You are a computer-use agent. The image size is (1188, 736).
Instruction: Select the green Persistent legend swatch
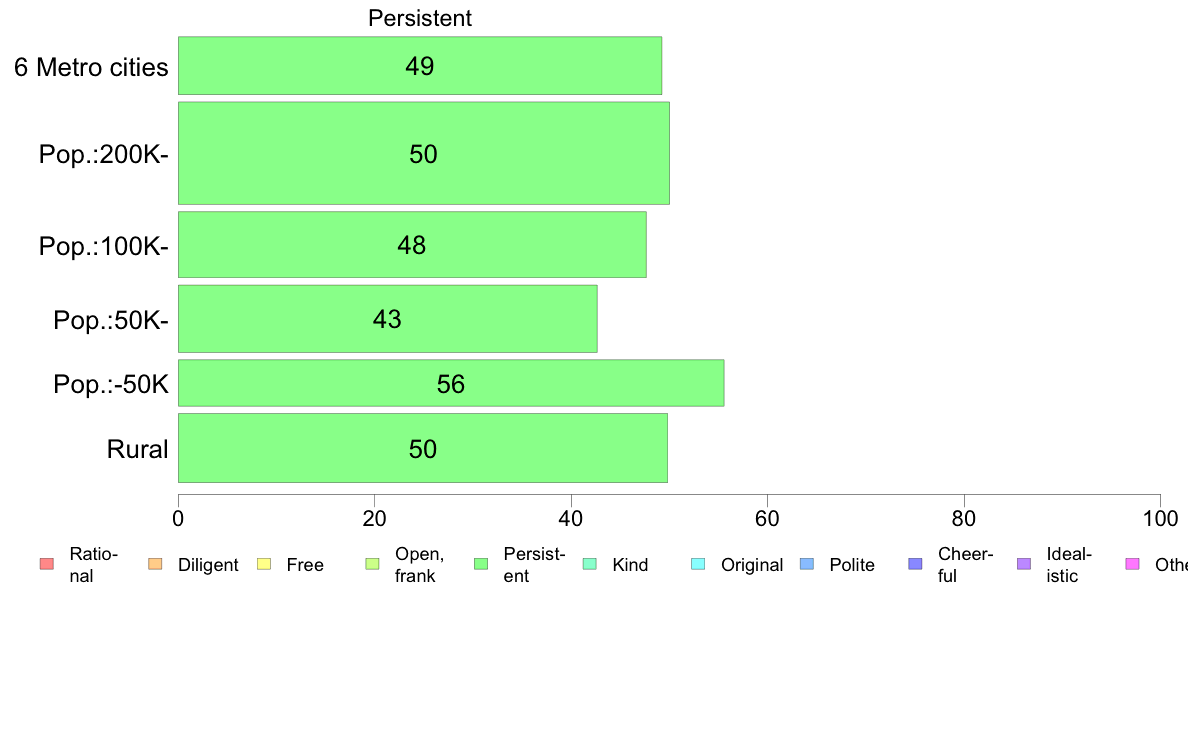[481, 564]
